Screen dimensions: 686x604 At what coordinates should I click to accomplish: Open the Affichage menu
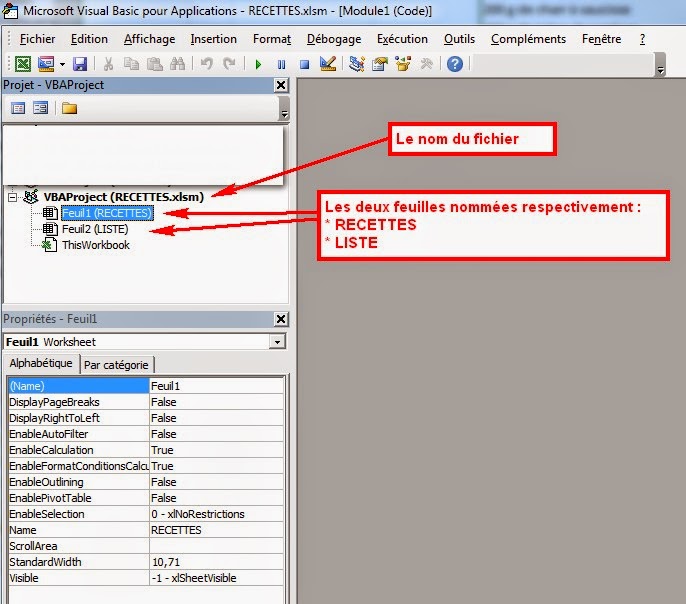(149, 39)
